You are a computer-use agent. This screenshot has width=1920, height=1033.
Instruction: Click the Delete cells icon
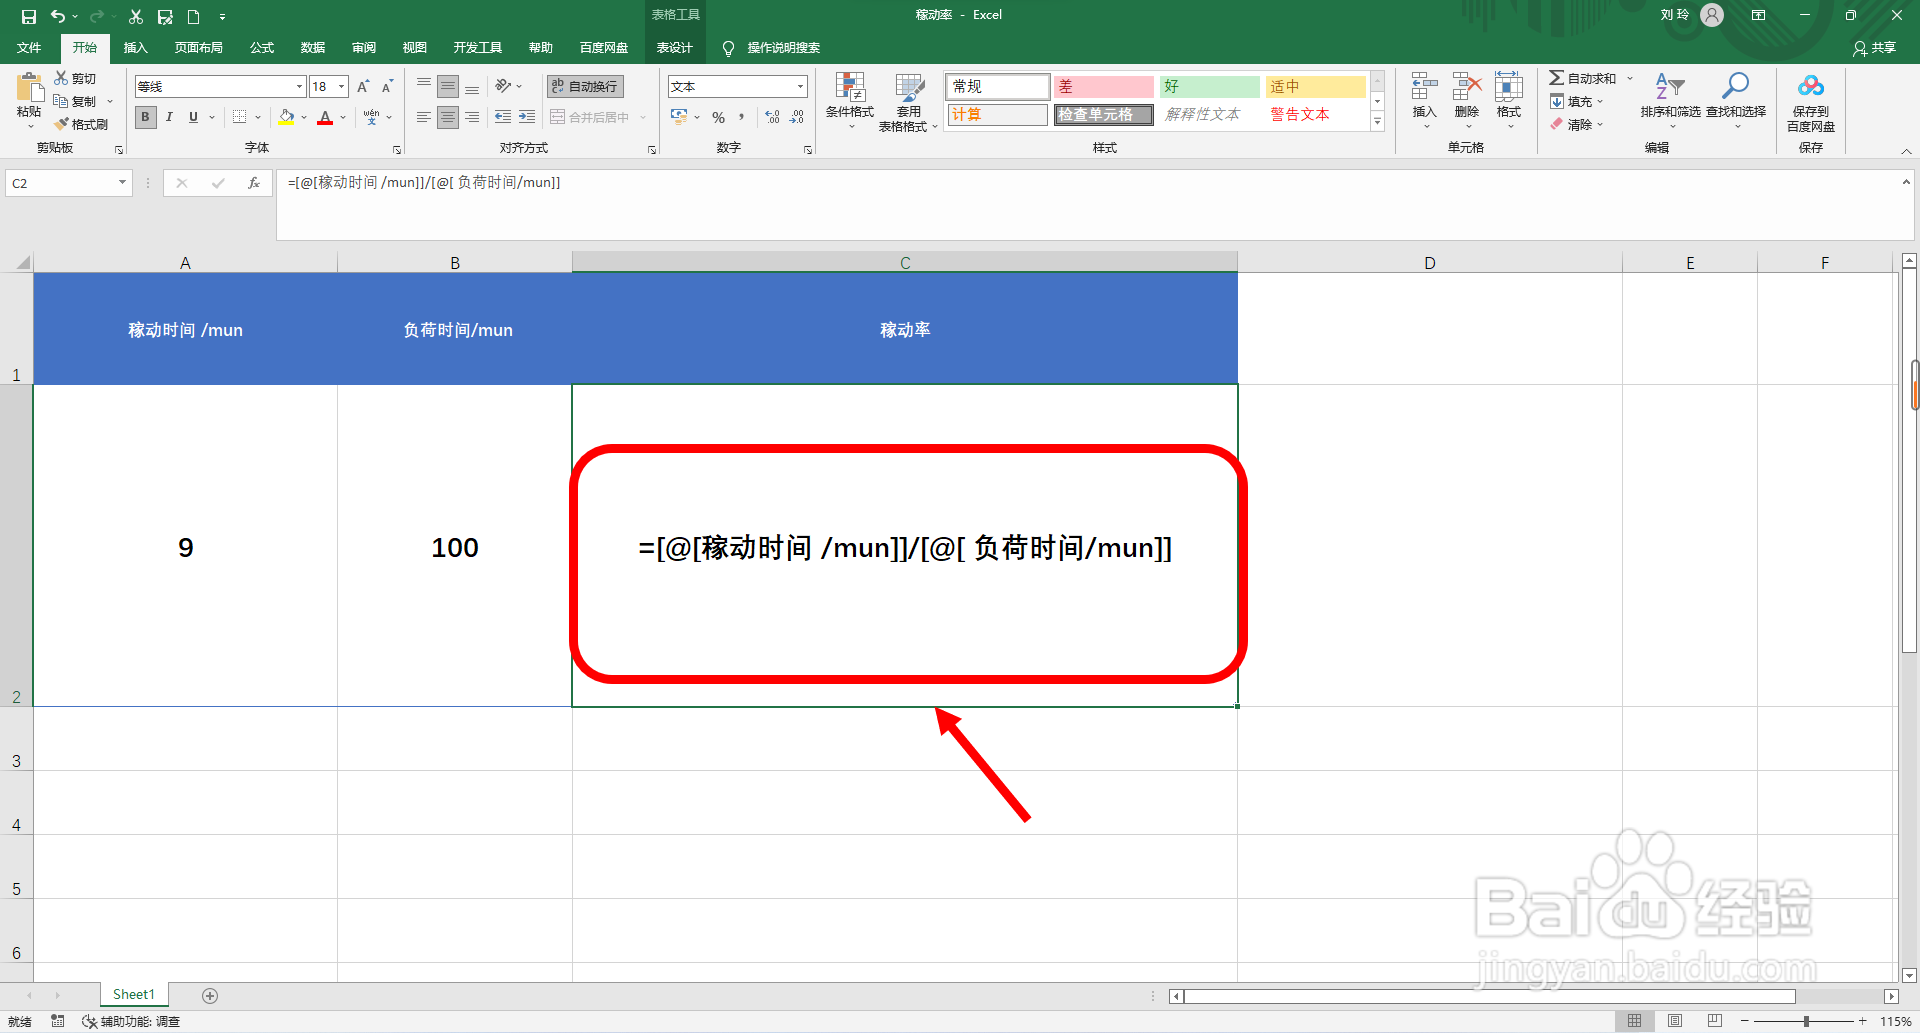pos(1467,86)
